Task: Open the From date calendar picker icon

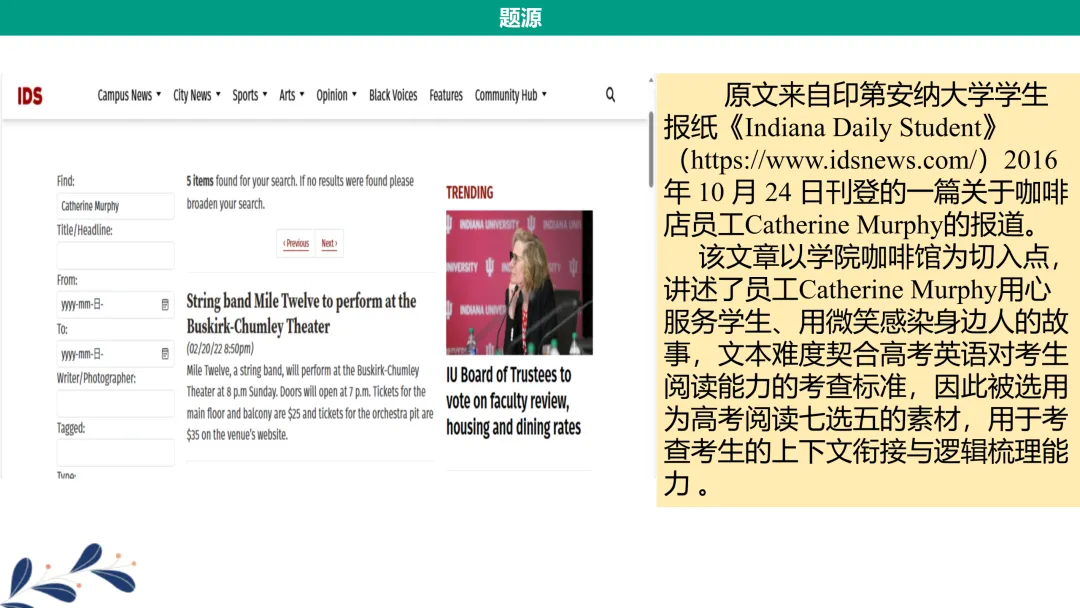Action: [x=165, y=304]
